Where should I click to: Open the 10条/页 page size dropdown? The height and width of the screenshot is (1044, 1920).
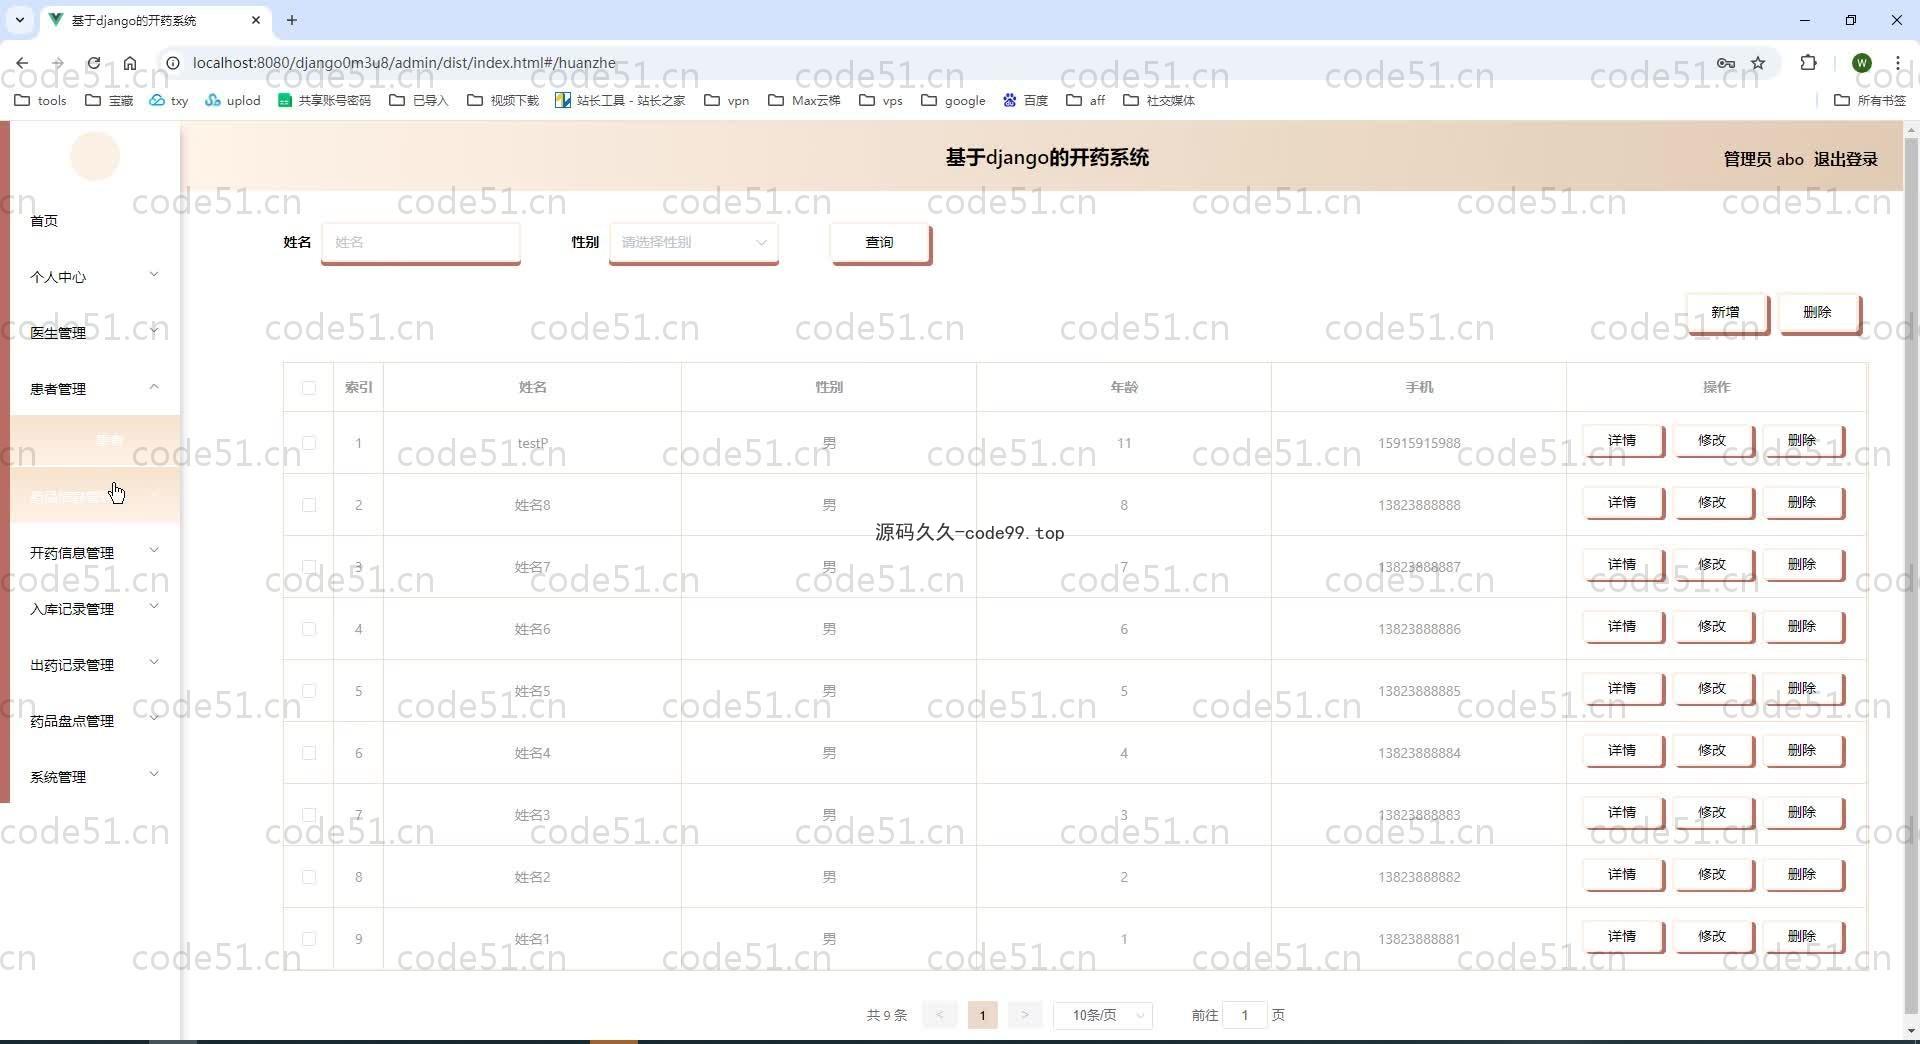pos(1103,1015)
